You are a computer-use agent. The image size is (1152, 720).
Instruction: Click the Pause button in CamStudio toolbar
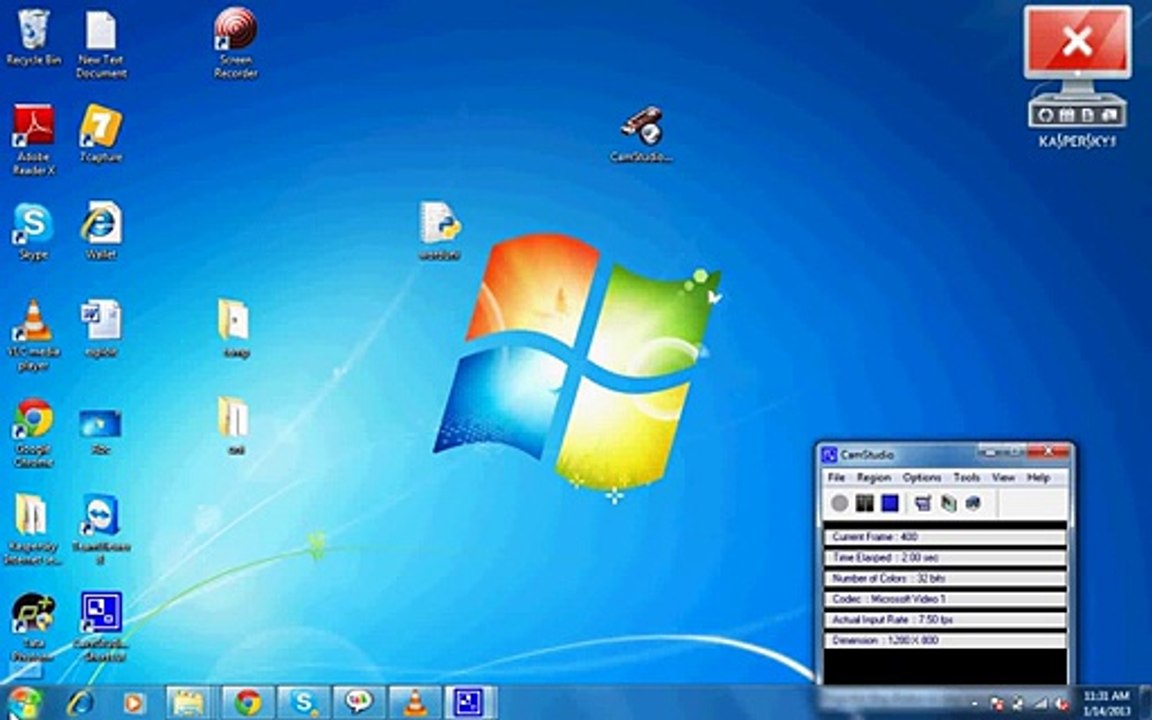865,503
